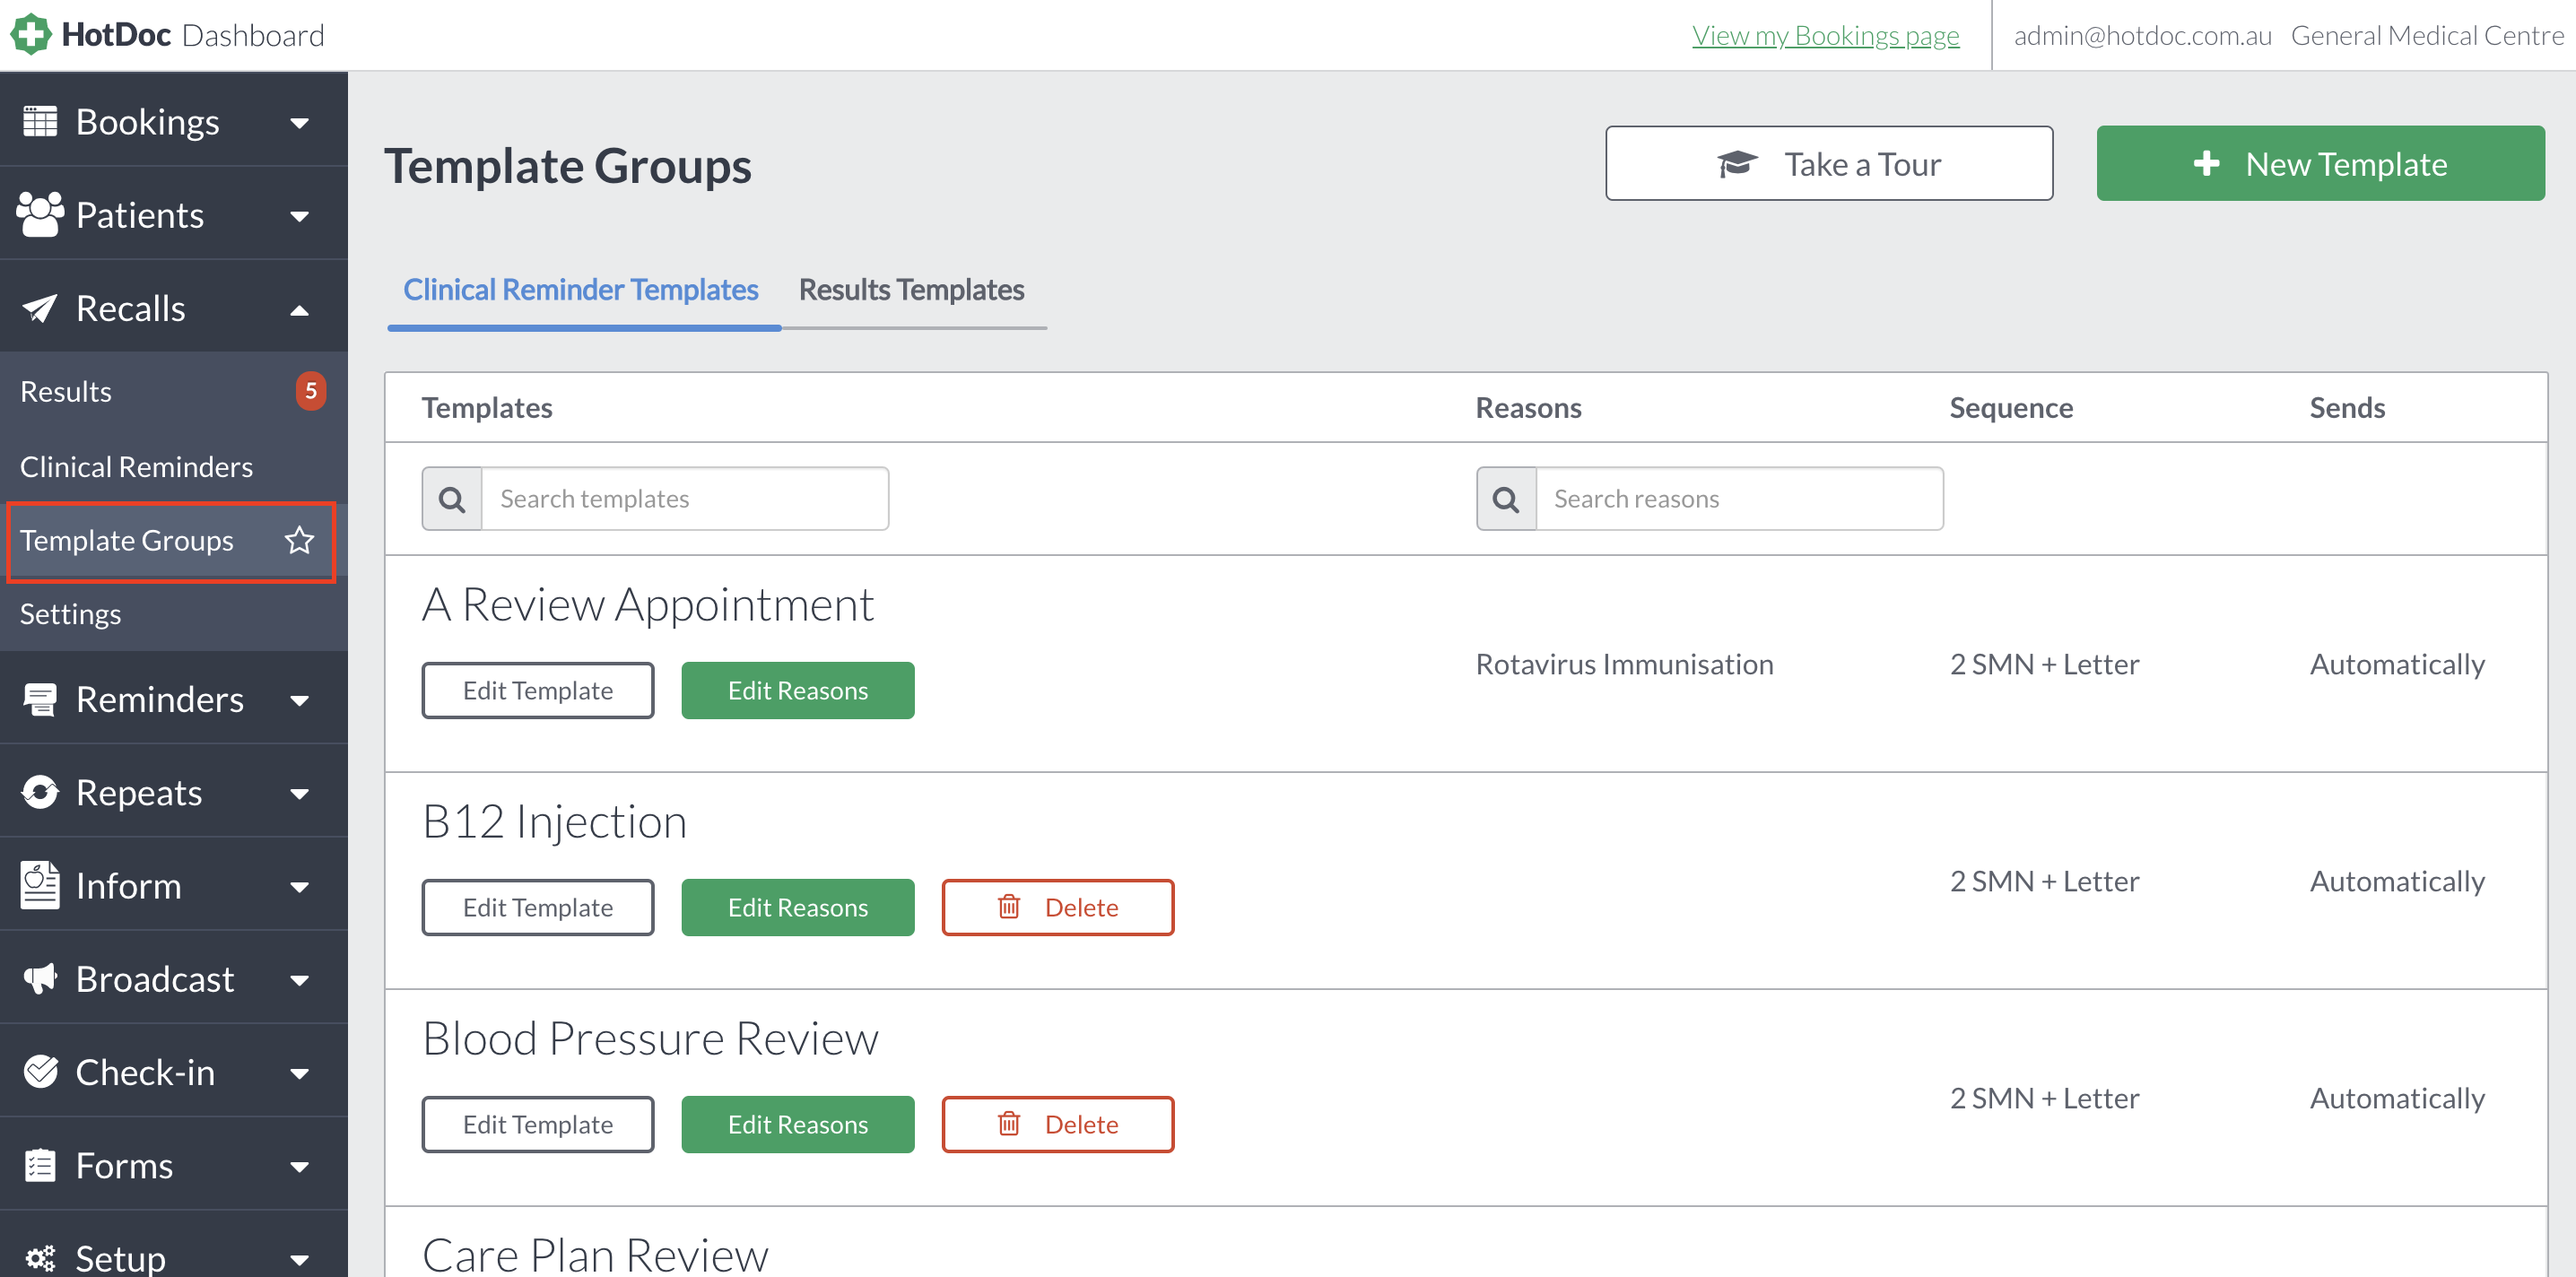
Task: Click the A Review Appointment title
Action: (648, 604)
